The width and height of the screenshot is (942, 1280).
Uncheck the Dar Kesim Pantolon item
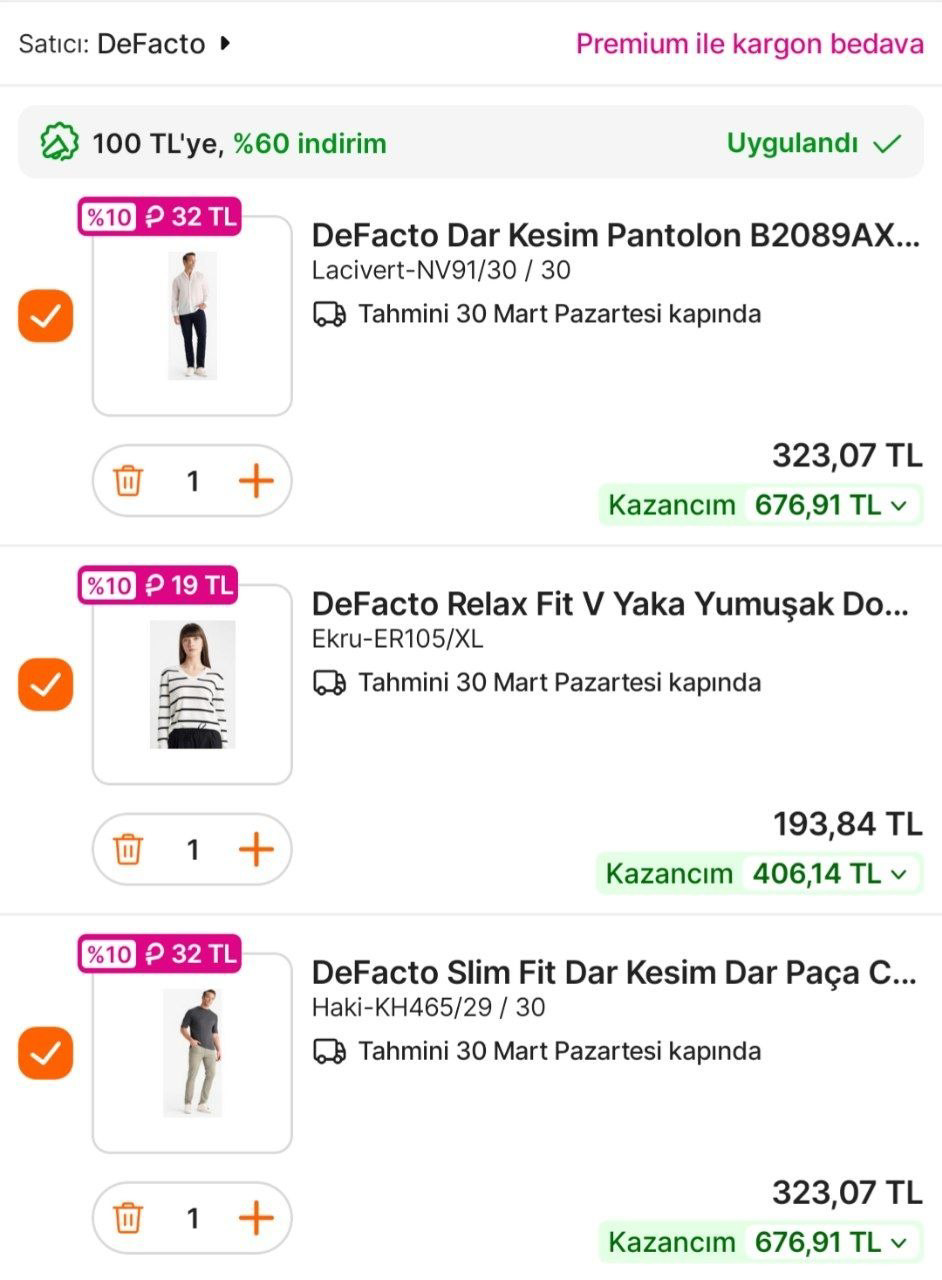click(46, 316)
